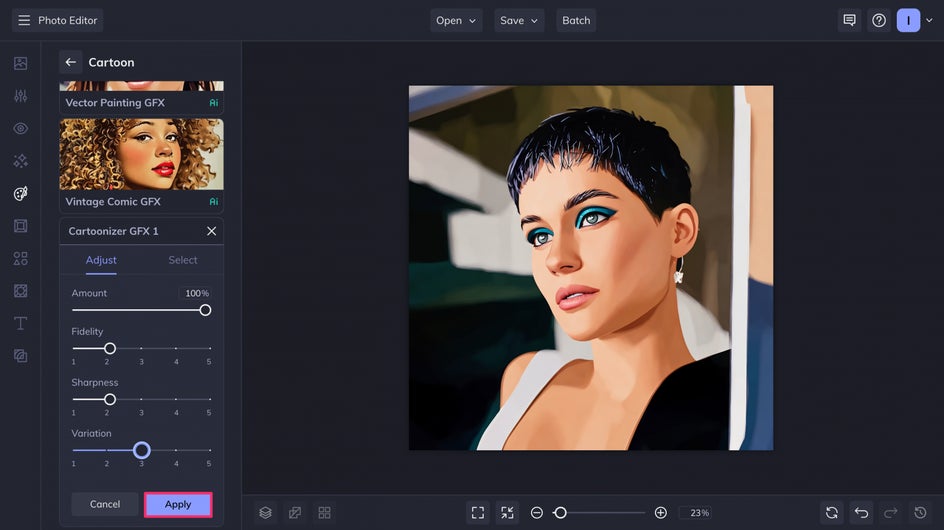Screen dimensions: 944x530
Task: Open the Overlays sidebar icon
Action: coord(20,291)
